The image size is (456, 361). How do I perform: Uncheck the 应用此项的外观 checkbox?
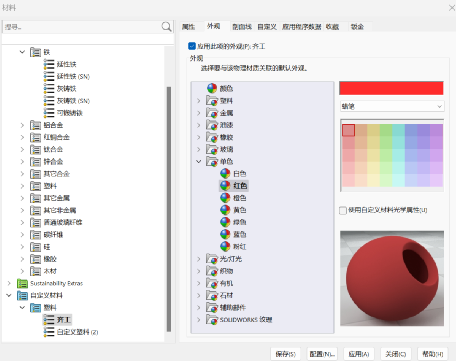(192, 46)
